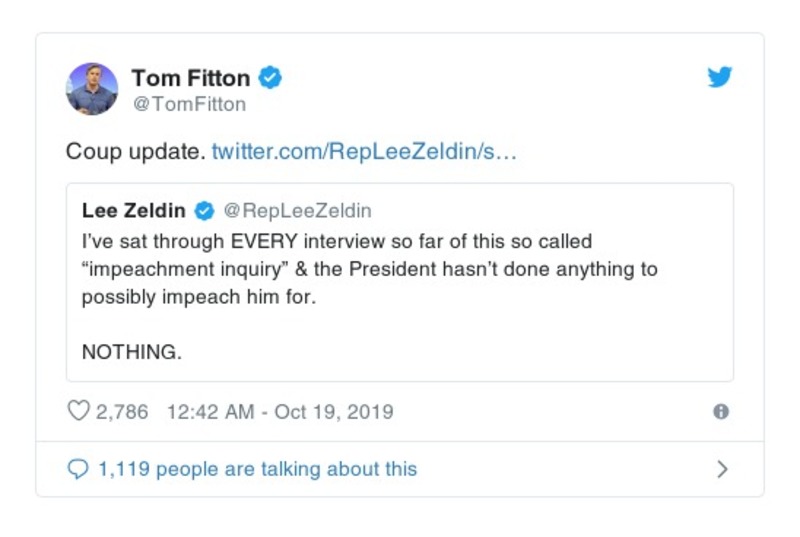Viewport: 800px width, 537px height.
Task: Click the Lee Zeldin name in quoted tweet
Action: (x=133, y=211)
